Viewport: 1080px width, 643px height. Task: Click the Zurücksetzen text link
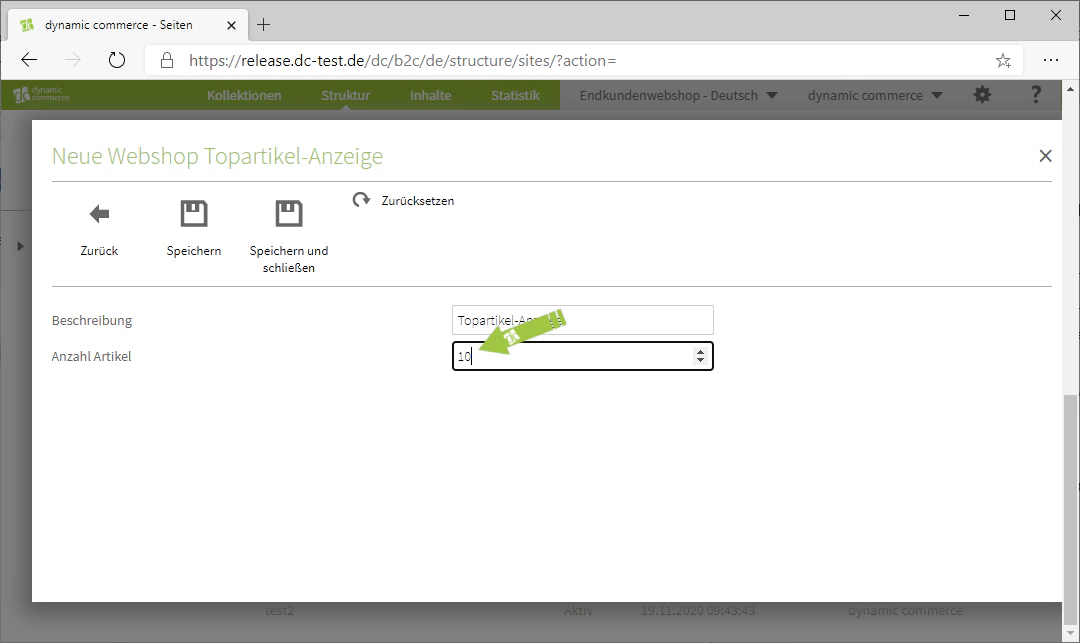417,201
